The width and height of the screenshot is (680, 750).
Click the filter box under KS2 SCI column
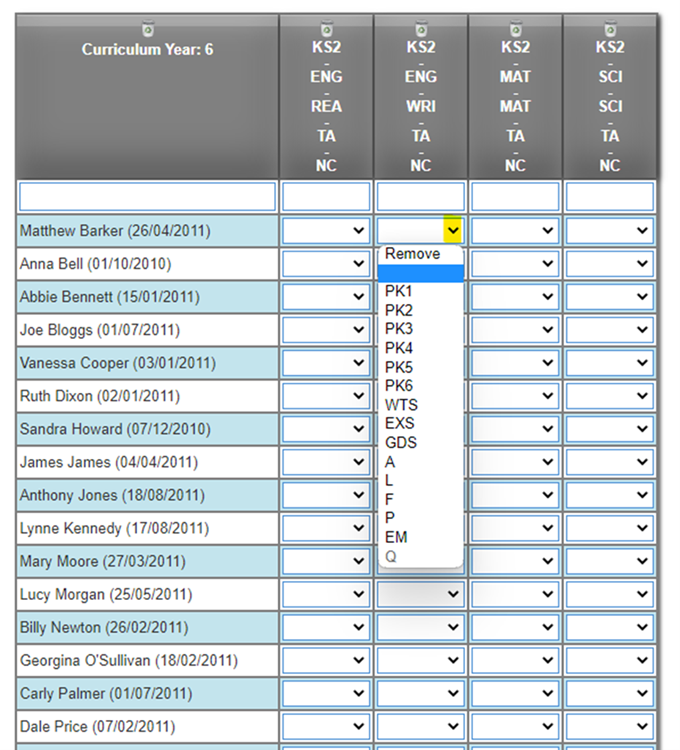[x=610, y=196]
